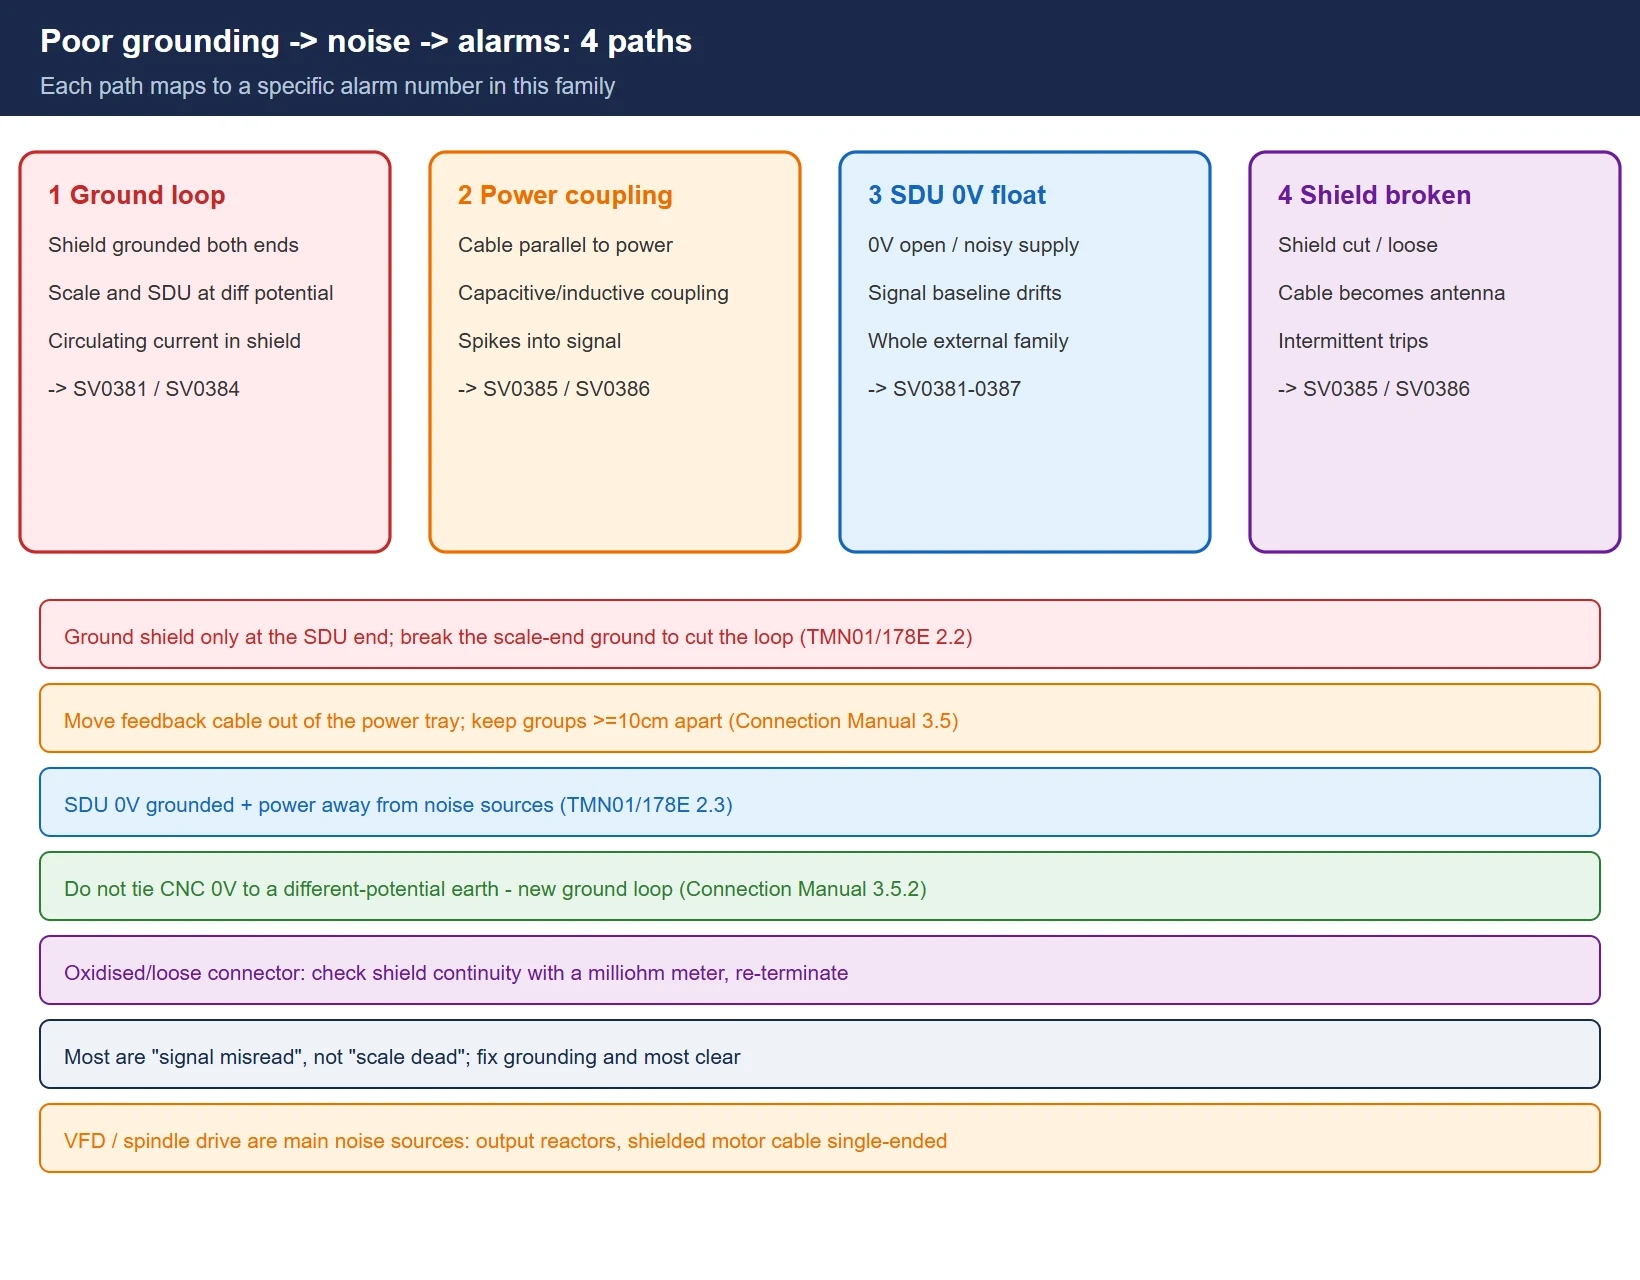Viewport: 1640px width, 1280px height.
Task: Click '-> SV0381 / SV0384' alarm line
Action: coord(144,389)
